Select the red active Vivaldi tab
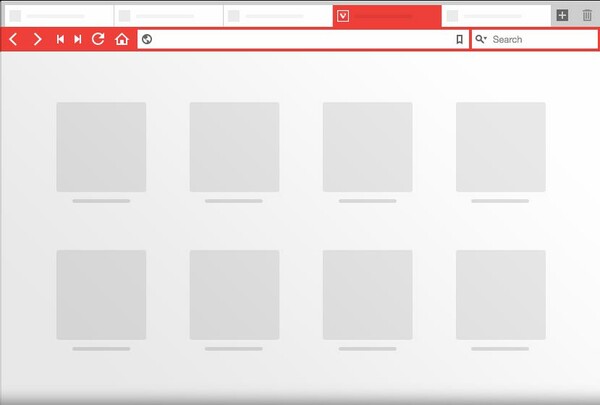The height and width of the screenshot is (405, 600). coord(387,16)
